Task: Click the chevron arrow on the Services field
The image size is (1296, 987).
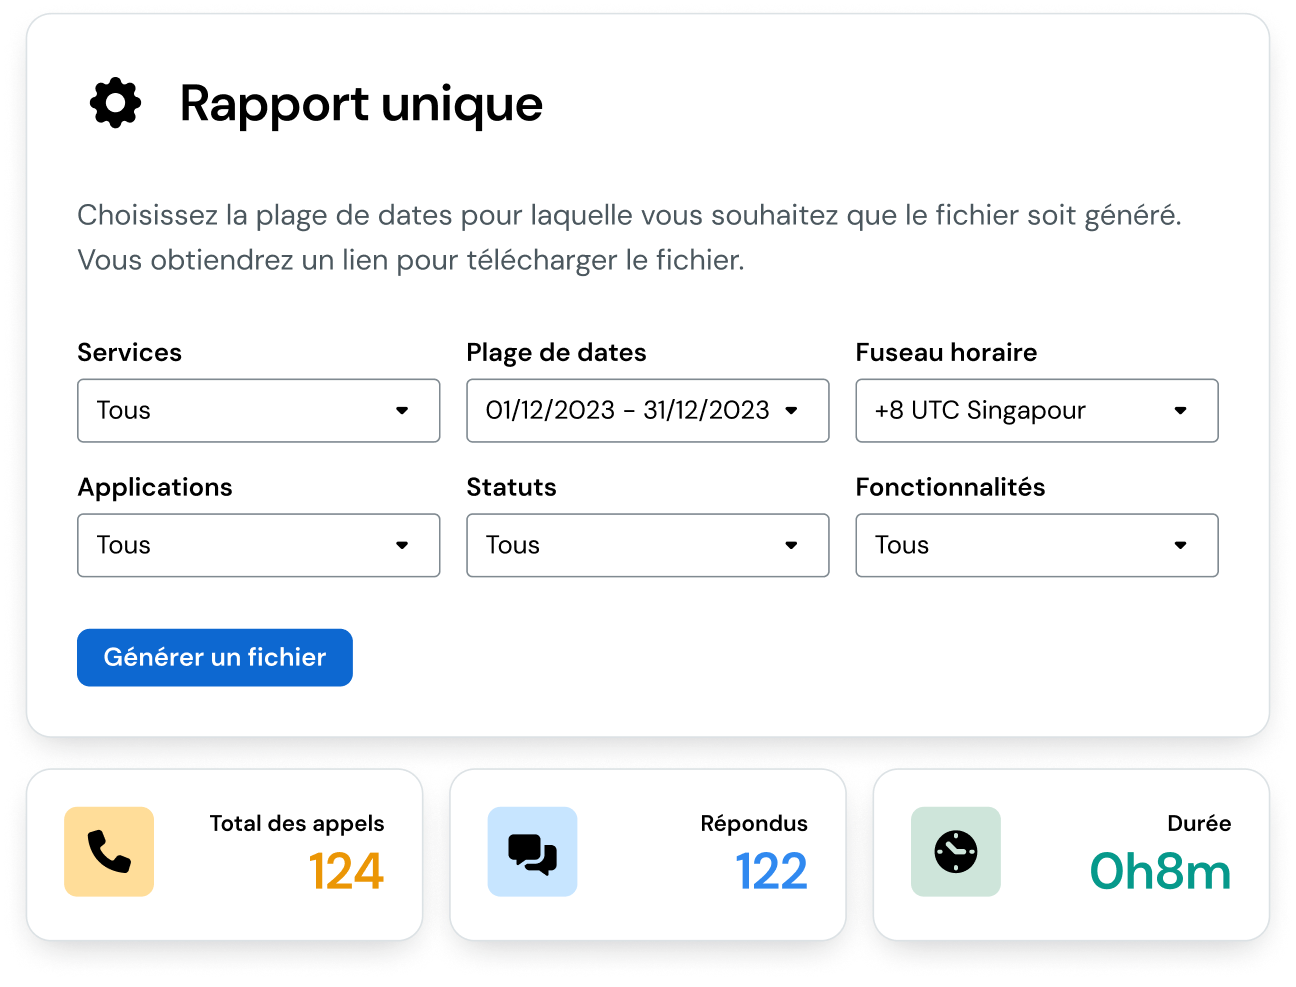Action: click(403, 410)
